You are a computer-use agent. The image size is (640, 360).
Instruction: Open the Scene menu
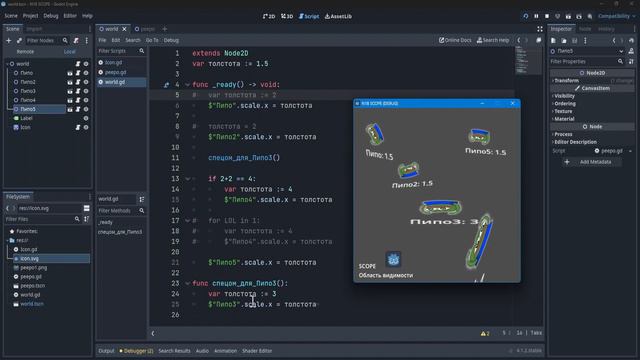11,16
